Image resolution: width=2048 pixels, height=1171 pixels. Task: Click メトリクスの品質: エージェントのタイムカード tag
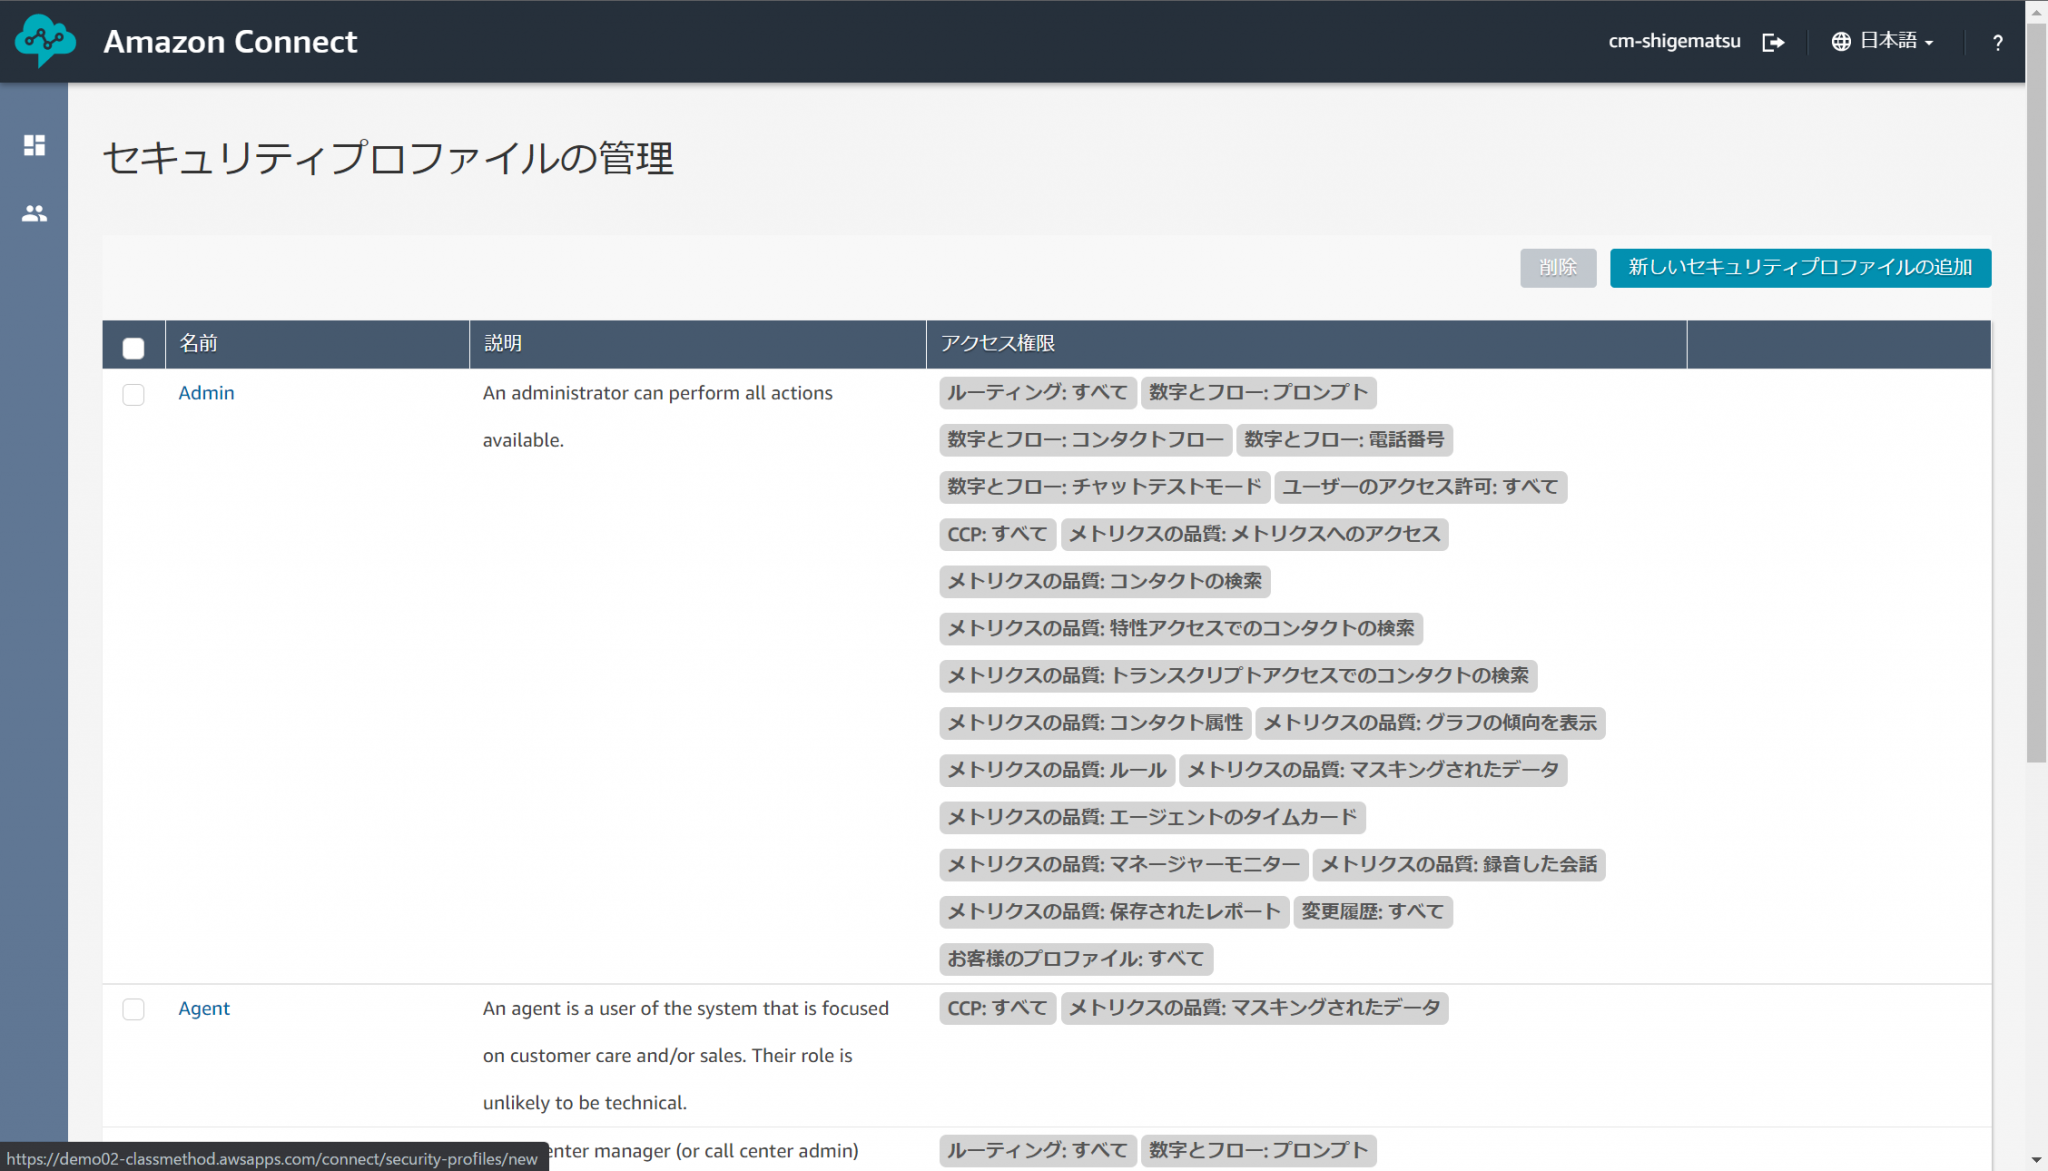(x=1152, y=817)
